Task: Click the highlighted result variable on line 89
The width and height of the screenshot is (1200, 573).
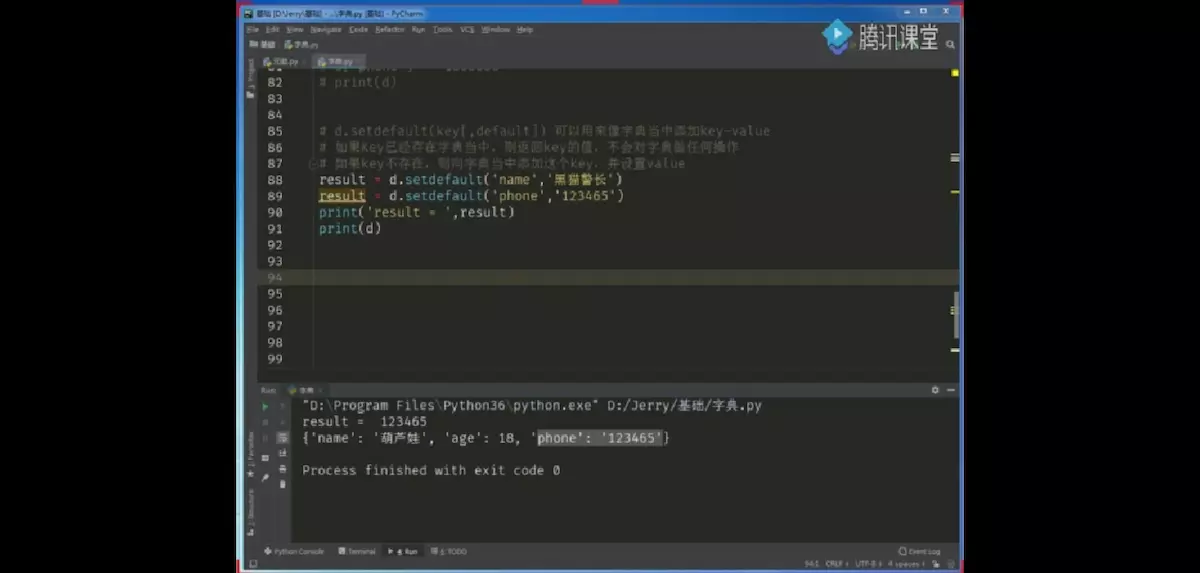Action: pos(342,196)
